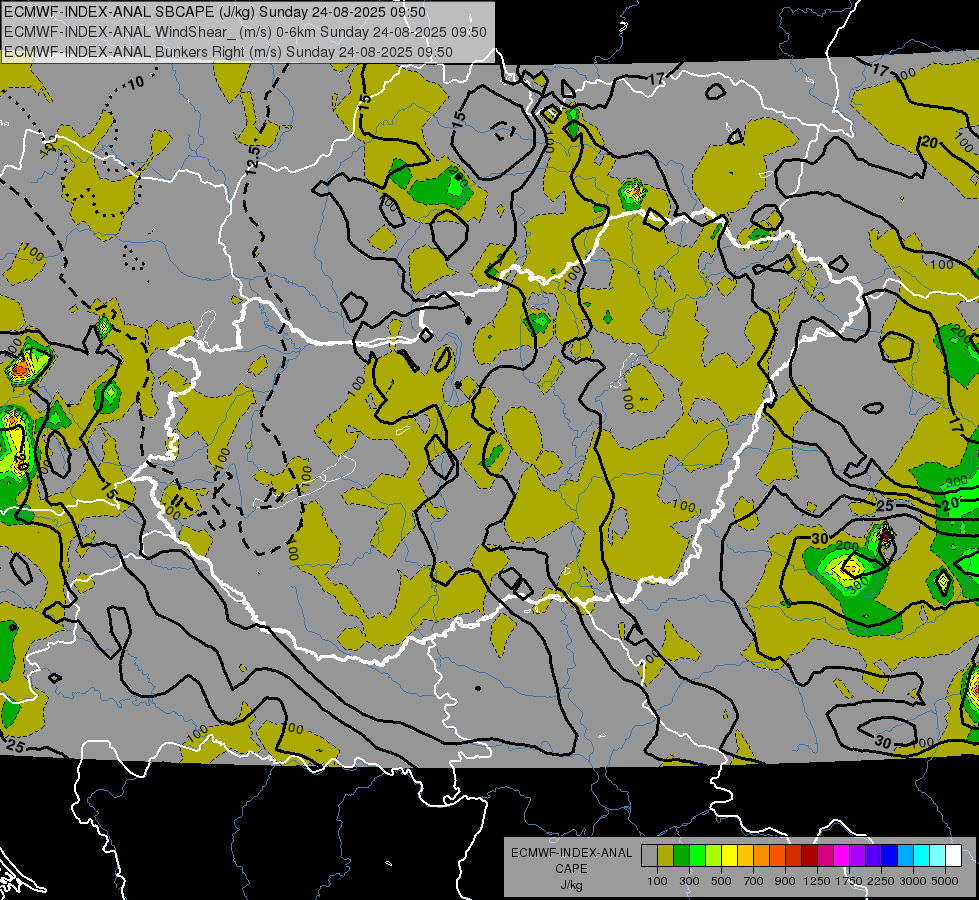This screenshot has width=979, height=900.
Task: Click the pure blue swatch in the CAPE legend
Action: [x=890, y=856]
